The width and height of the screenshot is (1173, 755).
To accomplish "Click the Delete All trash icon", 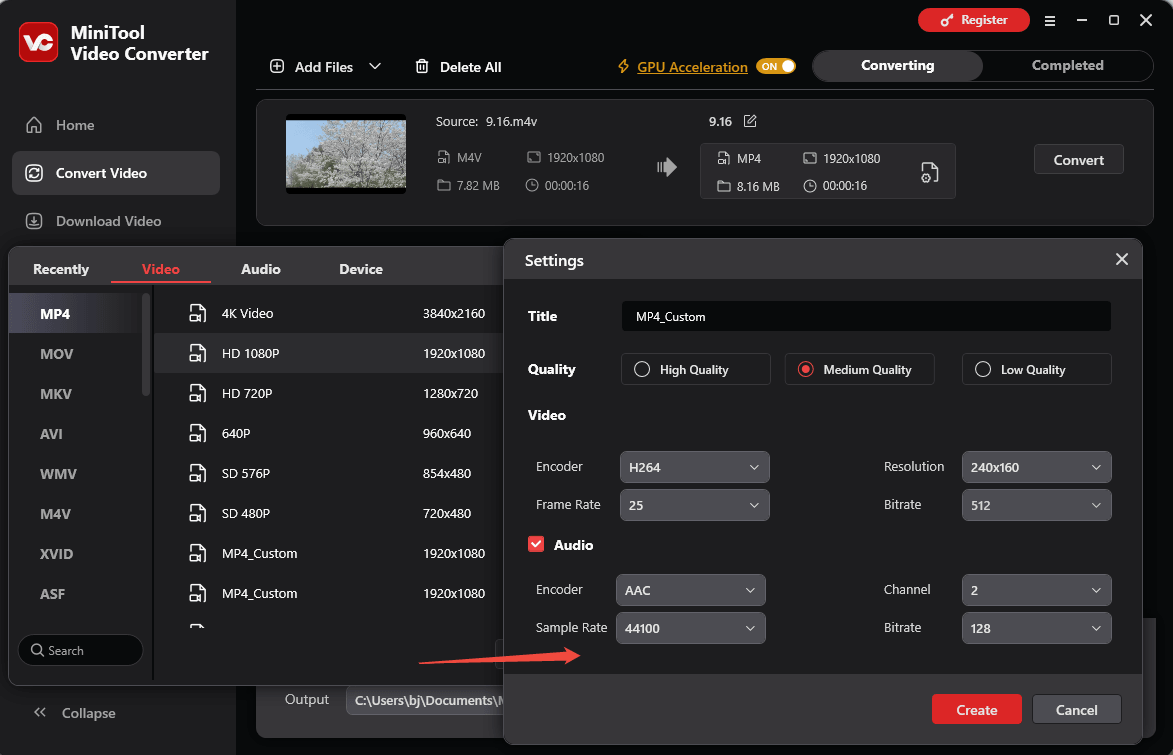I will [422, 67].
